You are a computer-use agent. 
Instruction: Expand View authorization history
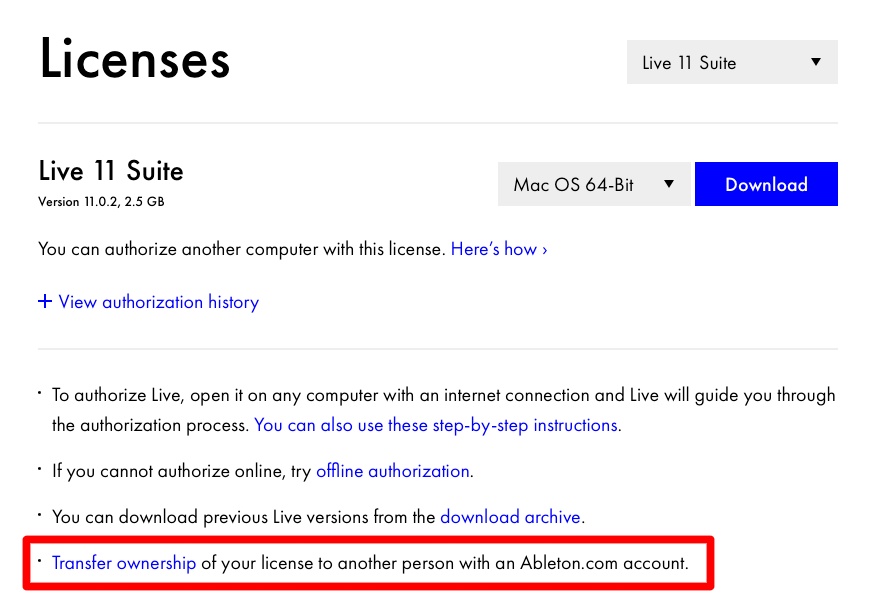158,302
